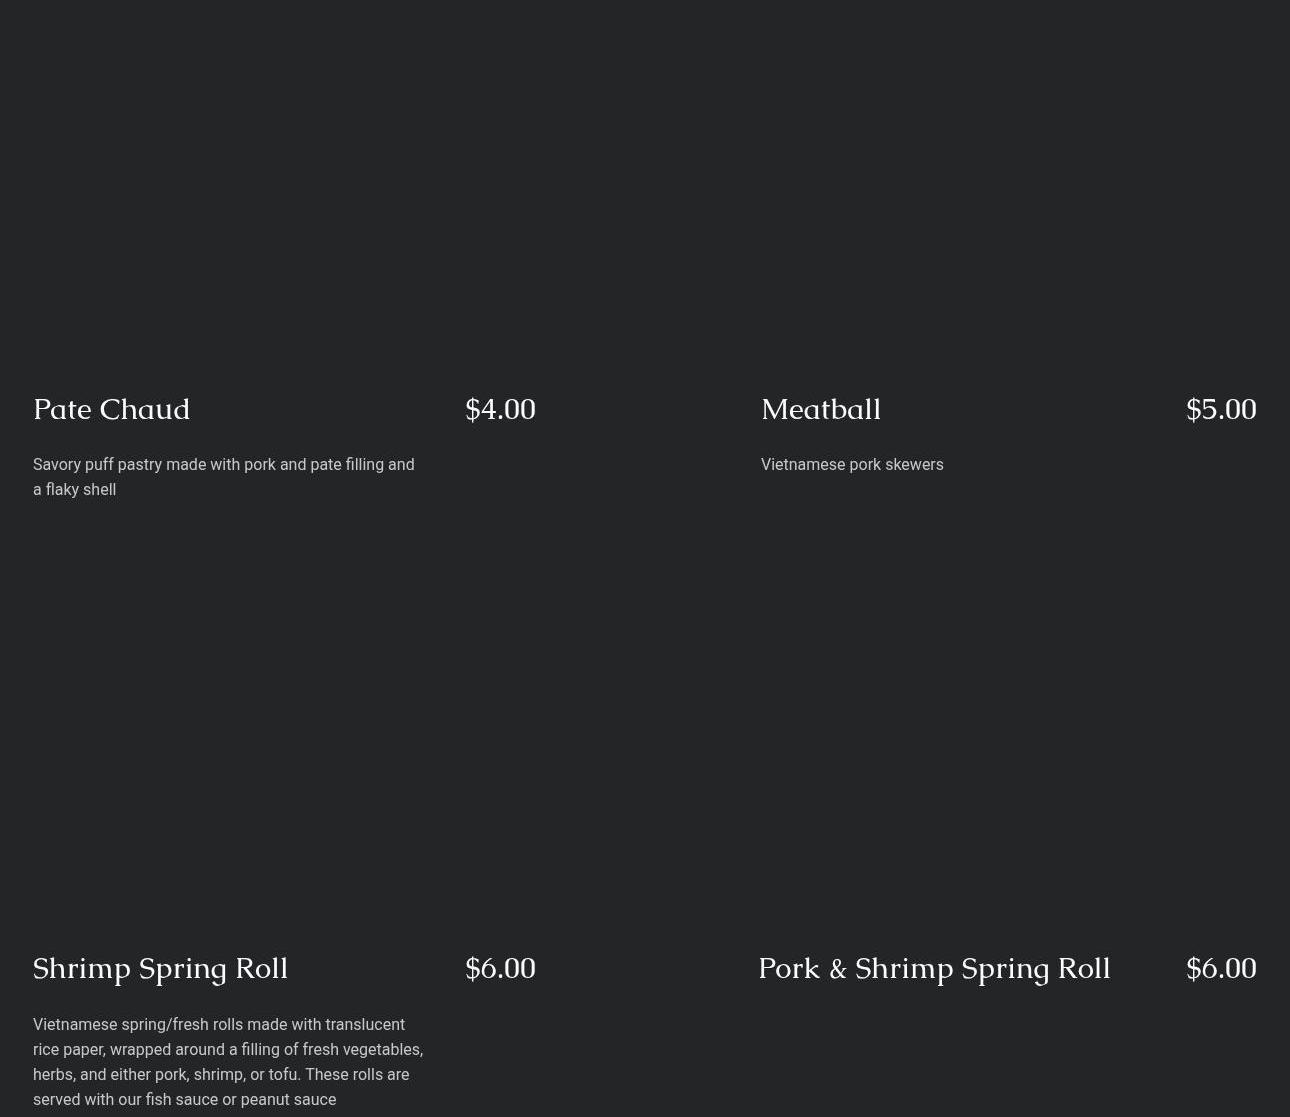Click the Pate Chaud item title
Viewport: 1290px width, 1117px height.
pos(111,409)
